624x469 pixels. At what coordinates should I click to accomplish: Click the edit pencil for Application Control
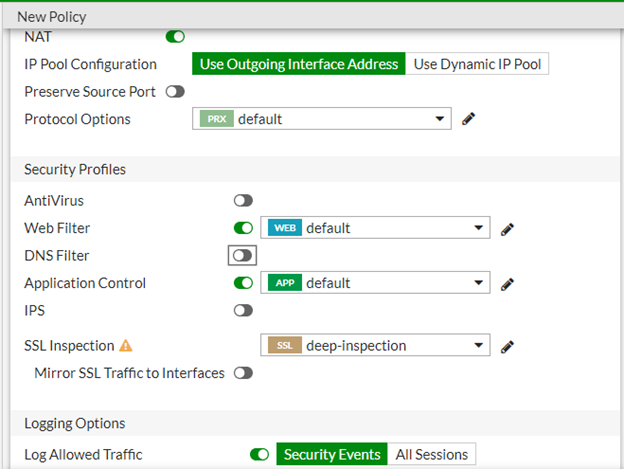click(507, 283)
